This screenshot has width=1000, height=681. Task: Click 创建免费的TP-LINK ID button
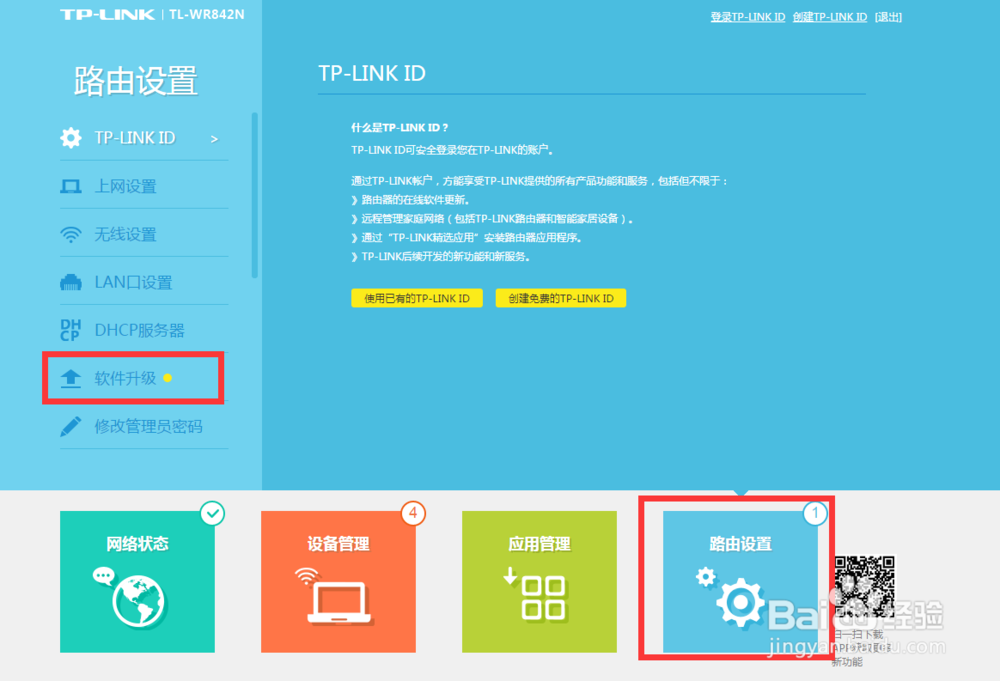pyautogui.click(x=561, y=298)
